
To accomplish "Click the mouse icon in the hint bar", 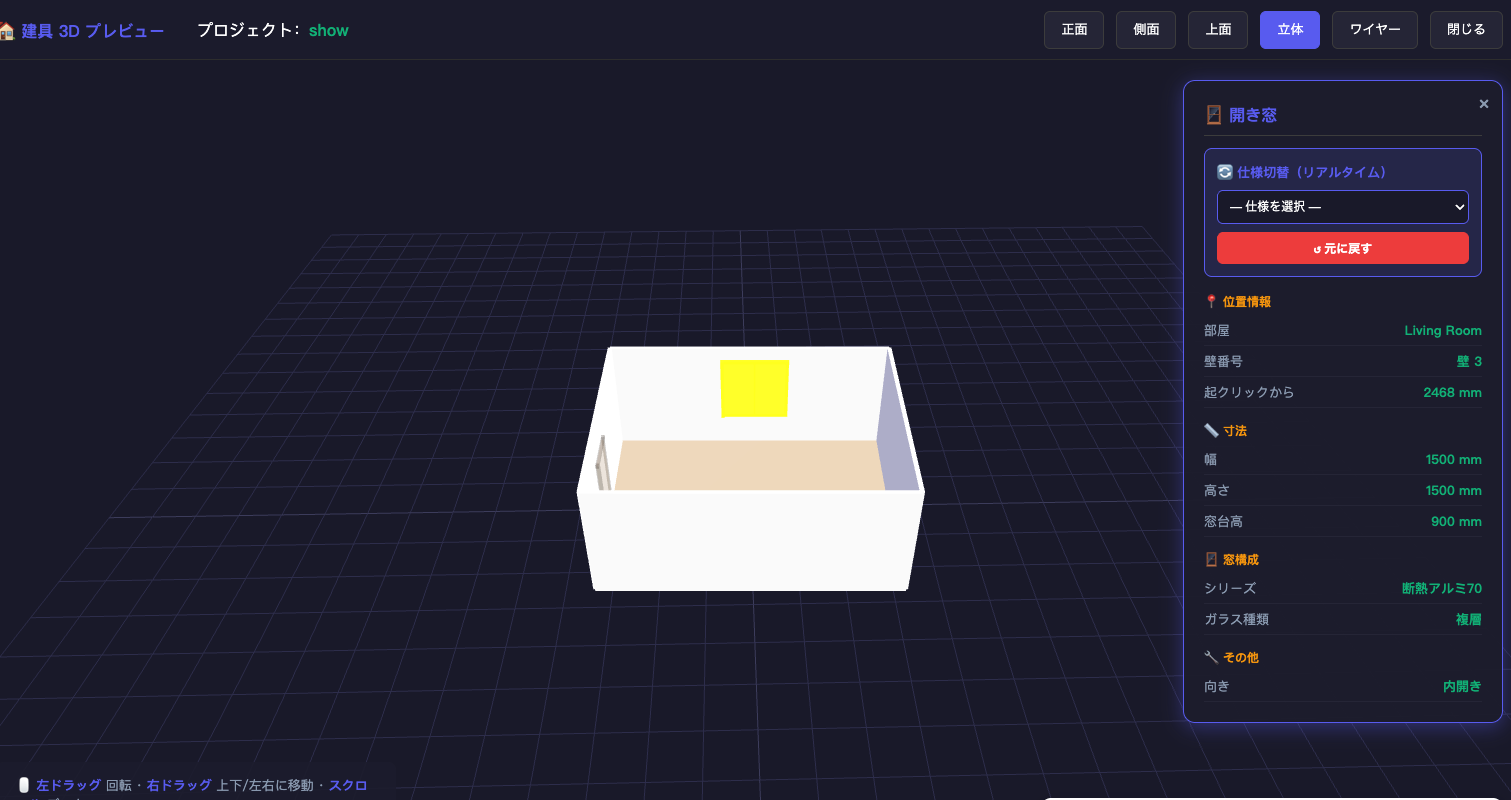I will tap(24, 786).
